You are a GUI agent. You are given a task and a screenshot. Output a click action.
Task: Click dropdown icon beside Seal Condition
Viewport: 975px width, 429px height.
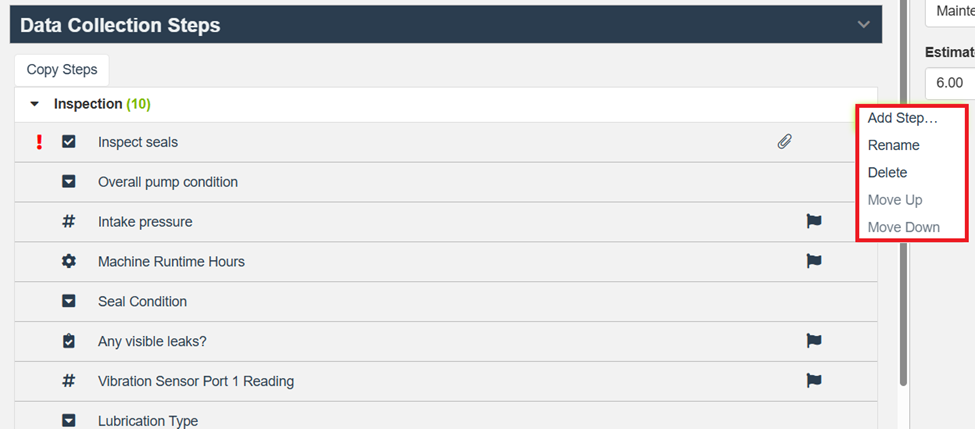click(69, 301)
